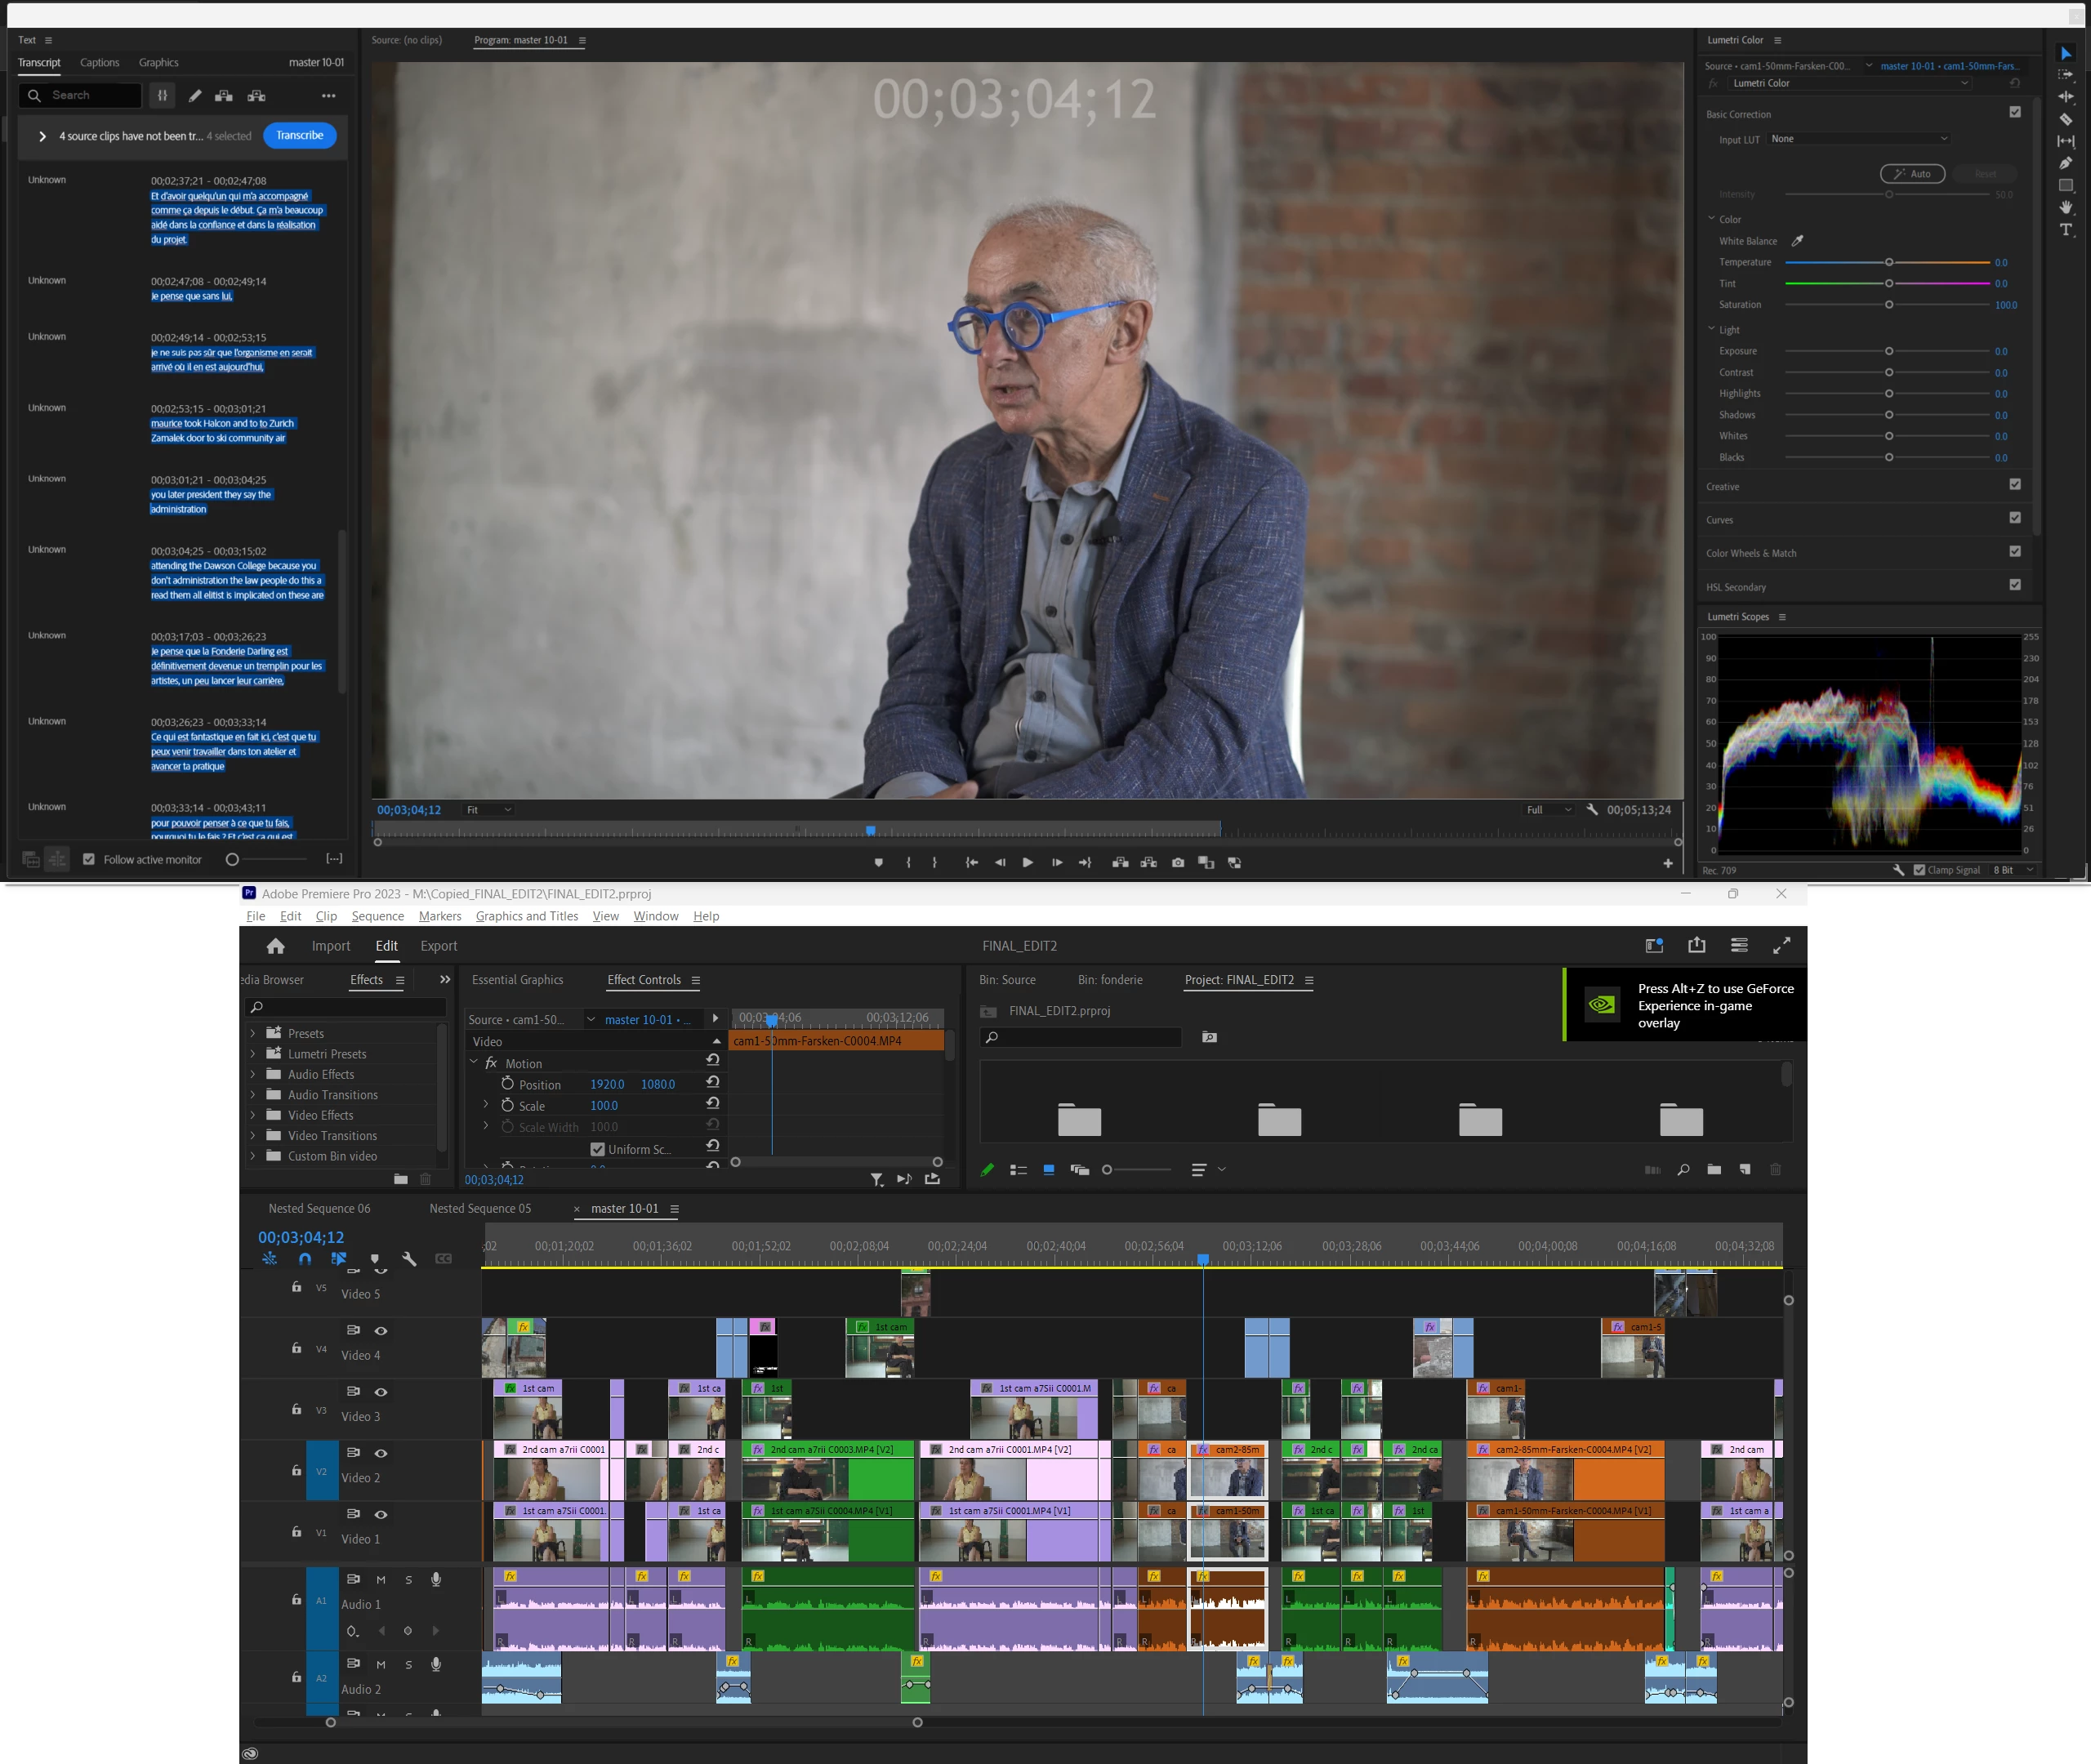Image resolution: width=2091 pixels, height=1764 pixels.
Task: Click the Export Frame camera icon
Action: tap(1178, 862)
